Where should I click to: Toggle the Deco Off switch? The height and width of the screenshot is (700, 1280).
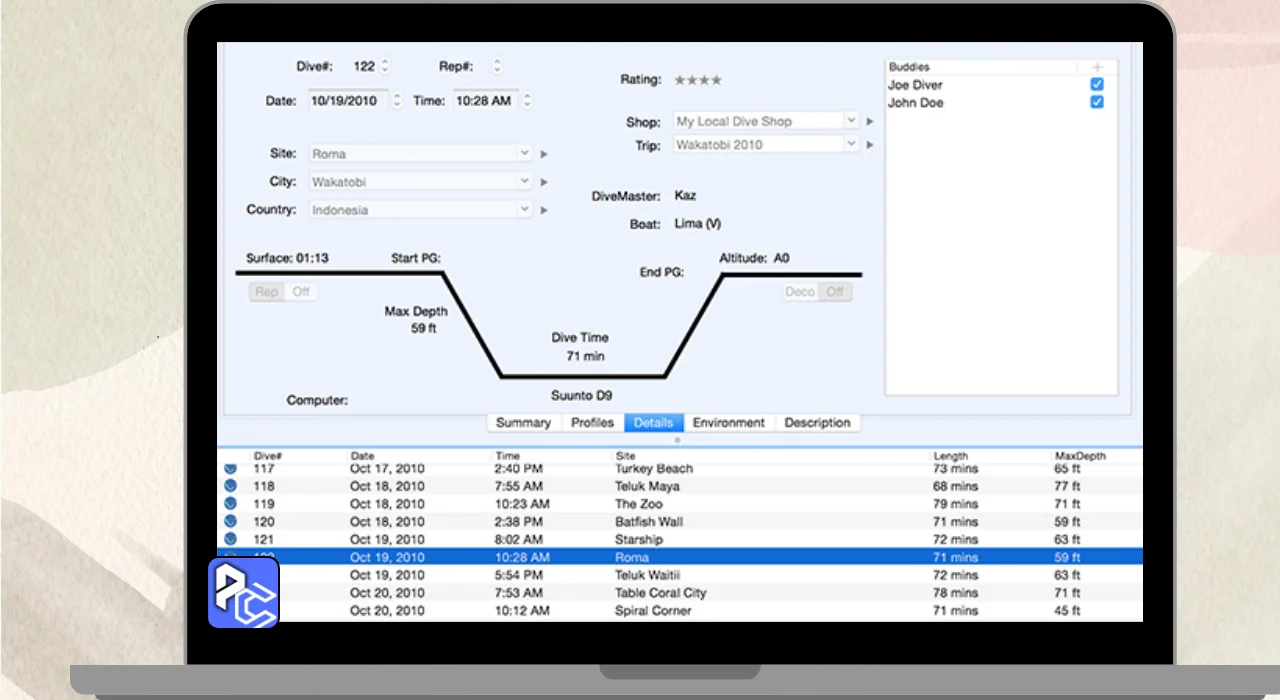[x=834, y=292]
